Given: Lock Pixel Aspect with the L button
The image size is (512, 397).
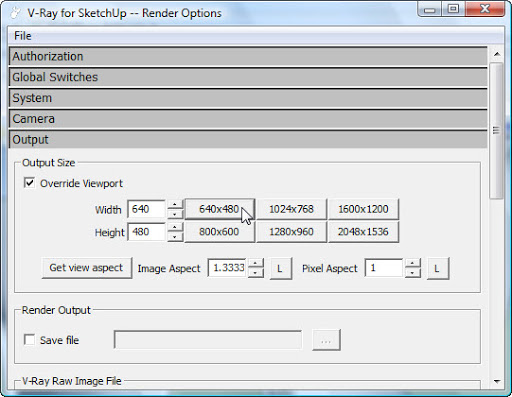Looking at the screenshot, I should pyautogui.click(x=438, y=268).
